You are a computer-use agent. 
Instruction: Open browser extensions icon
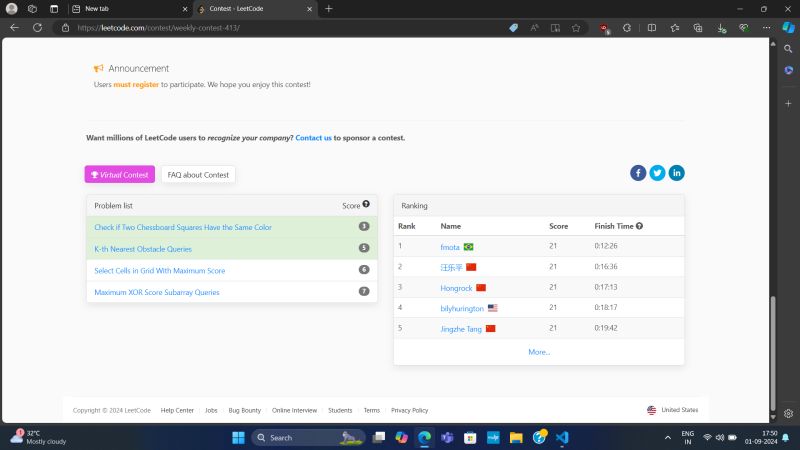click(x=627, y=28)
